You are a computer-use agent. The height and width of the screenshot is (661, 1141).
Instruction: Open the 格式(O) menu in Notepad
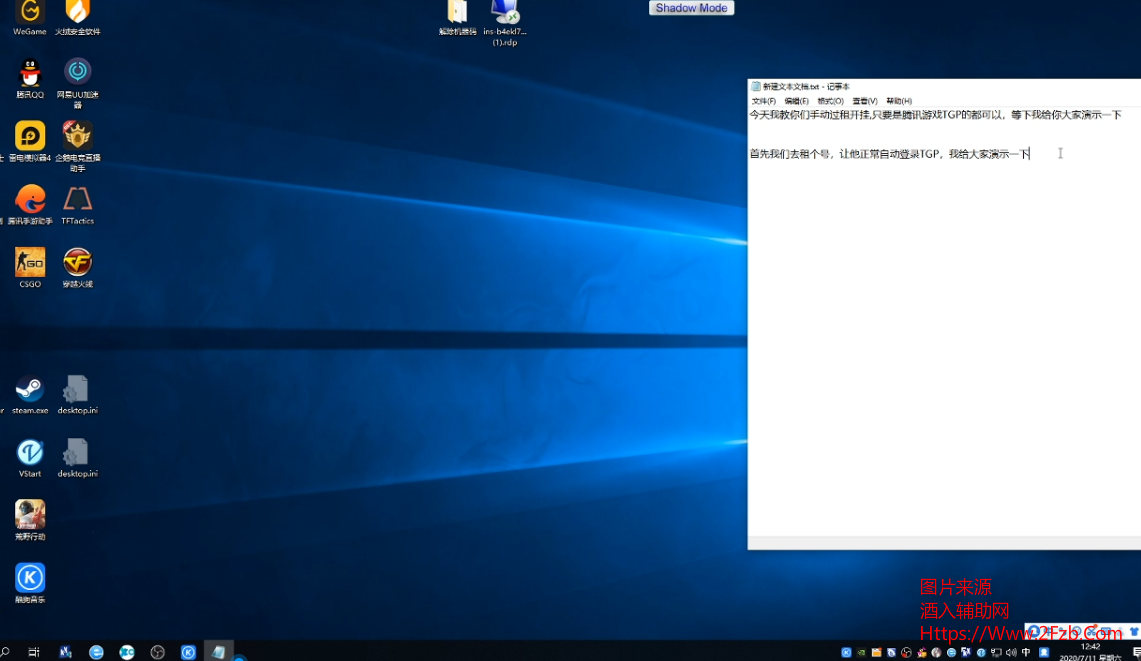[x=830, y=101]
